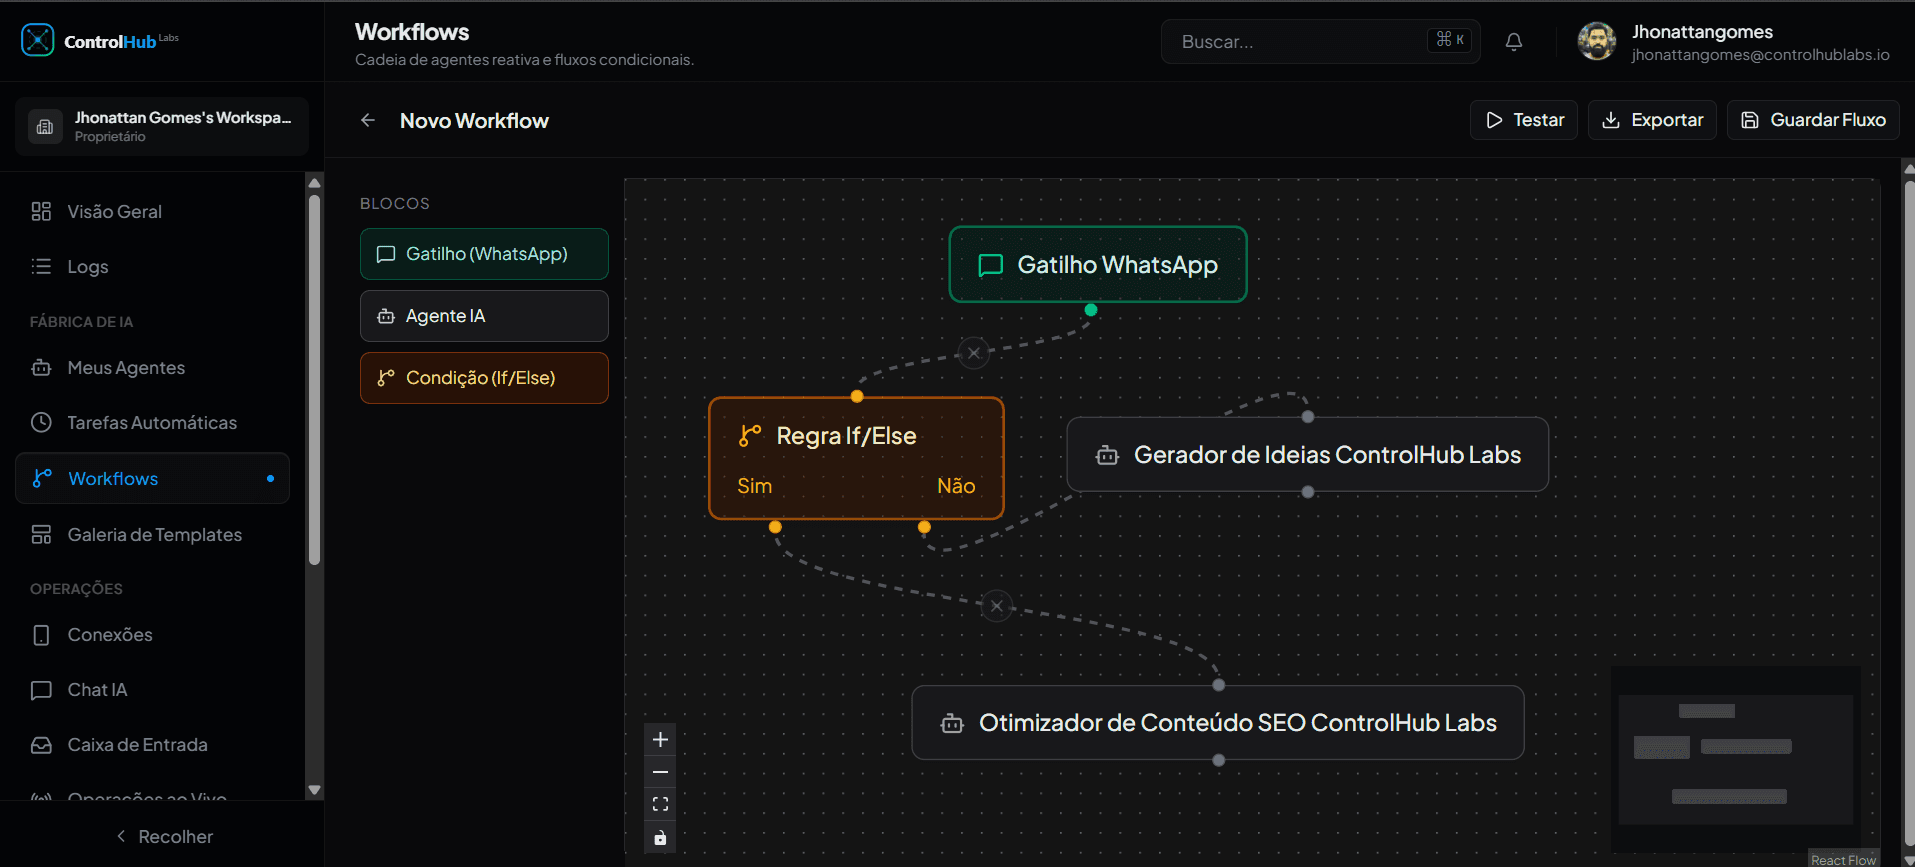Click the bottom handle of Gerador de Ideias node
The height and width of the screenshot is (867, 1915).
(1308, 492)
